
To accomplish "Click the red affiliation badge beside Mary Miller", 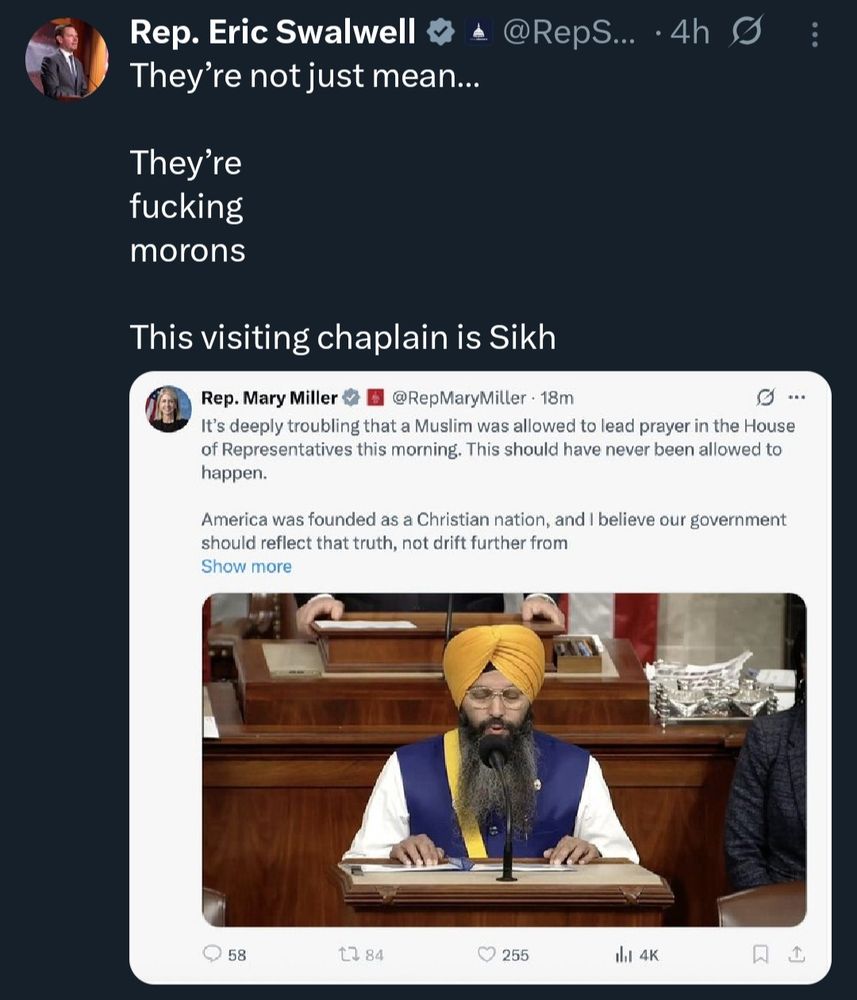I will [376, 398].
